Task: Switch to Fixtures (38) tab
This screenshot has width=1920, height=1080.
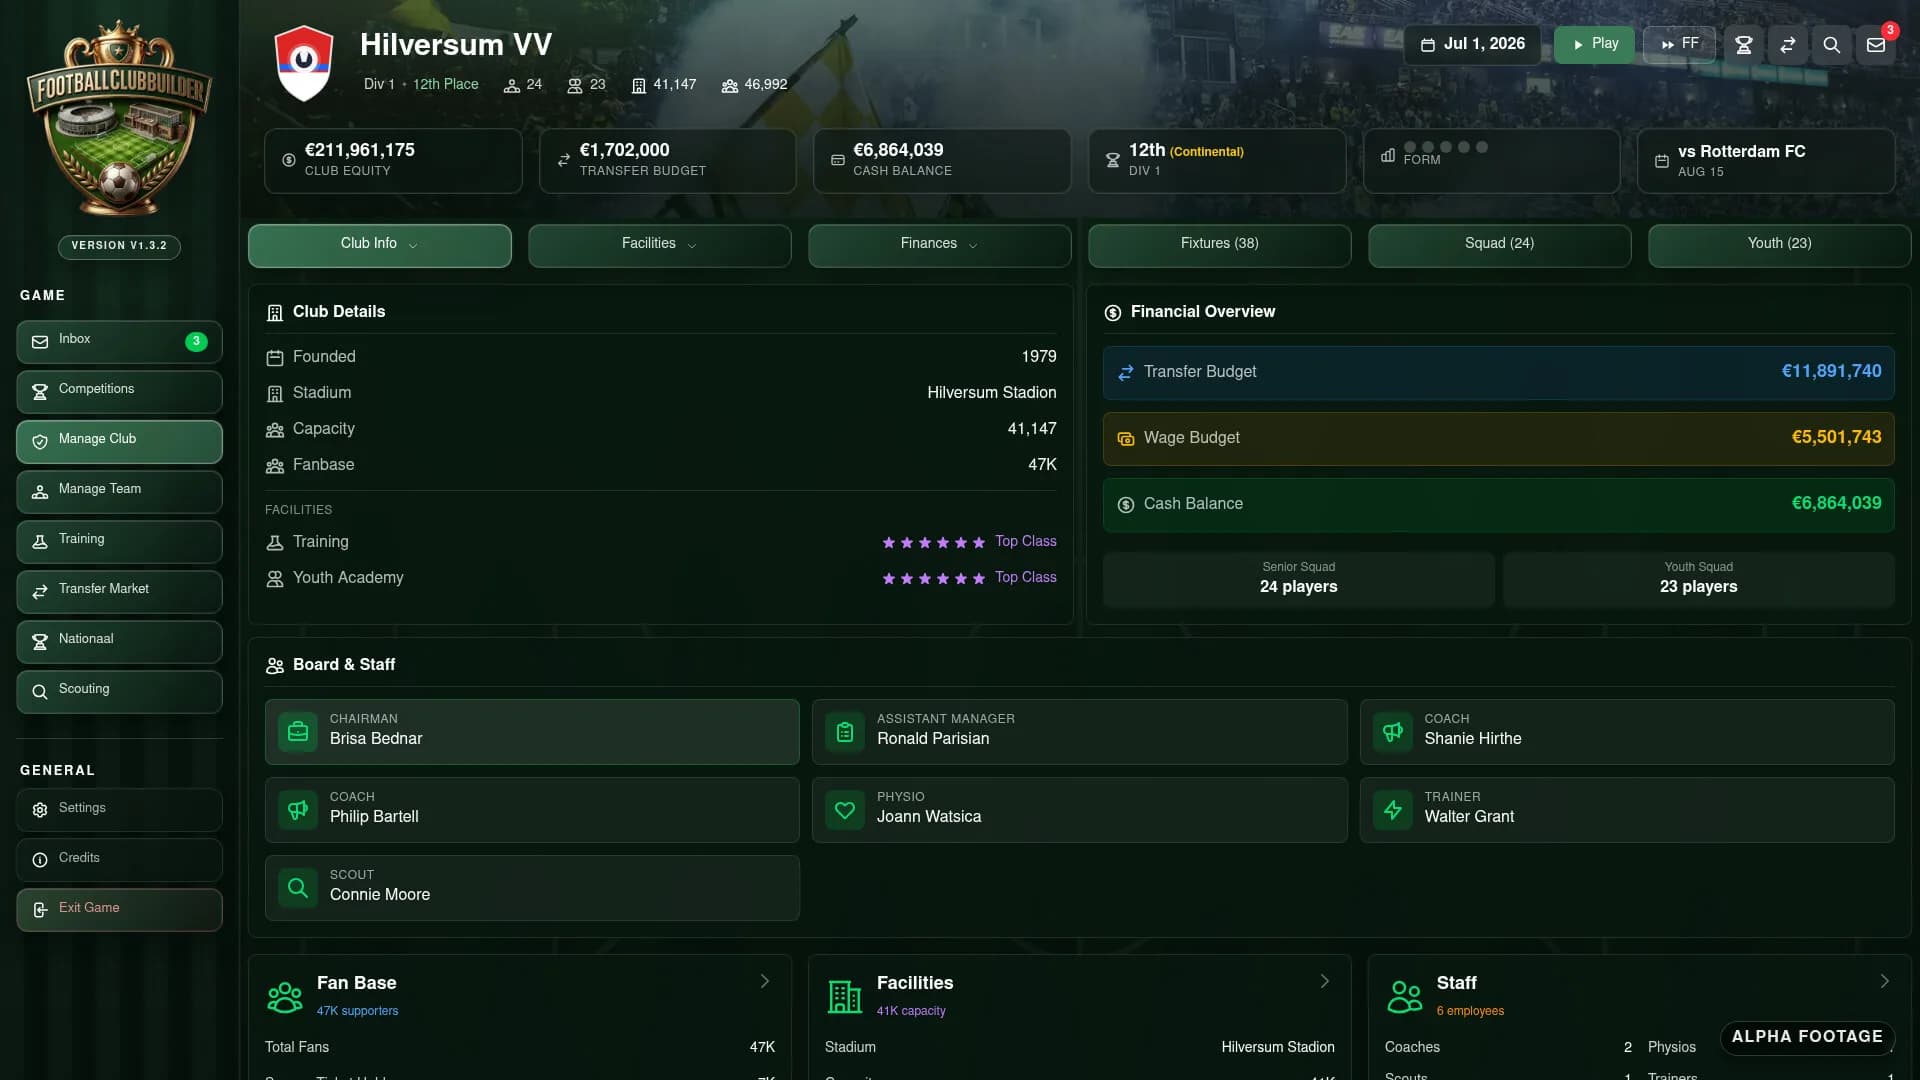Action: click(x=1220, y=245)
